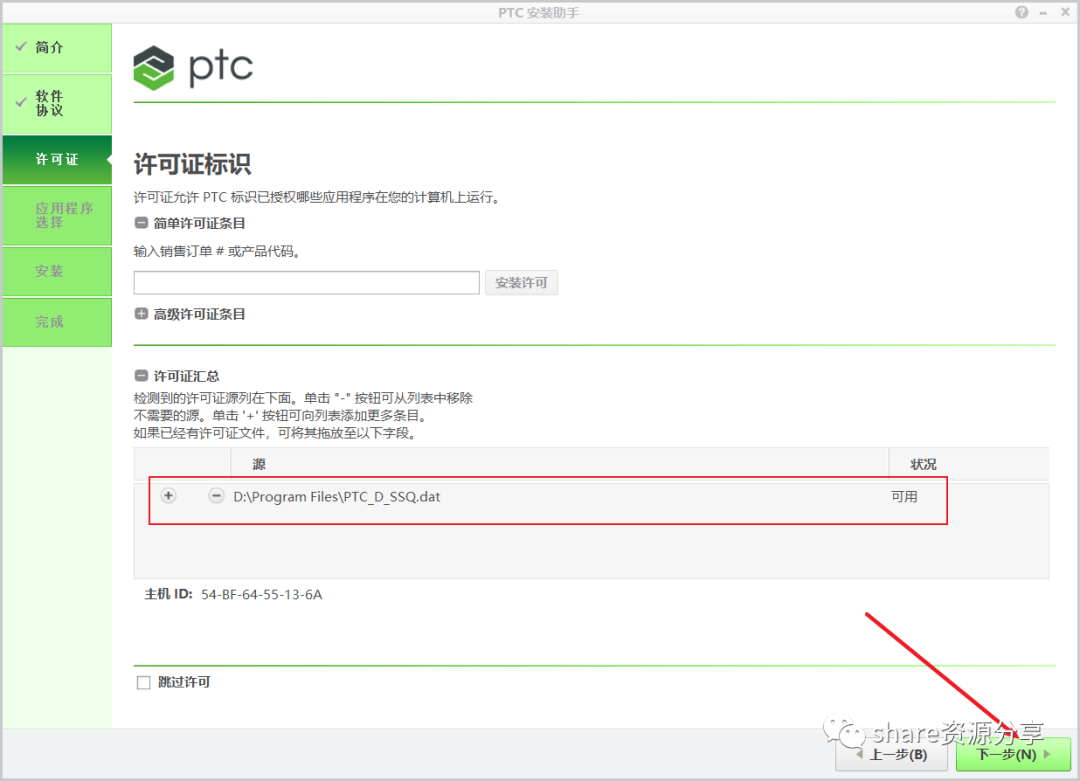Click the 安装许可 button
This screenshot has width=1080, height=781.
(521, 282)
